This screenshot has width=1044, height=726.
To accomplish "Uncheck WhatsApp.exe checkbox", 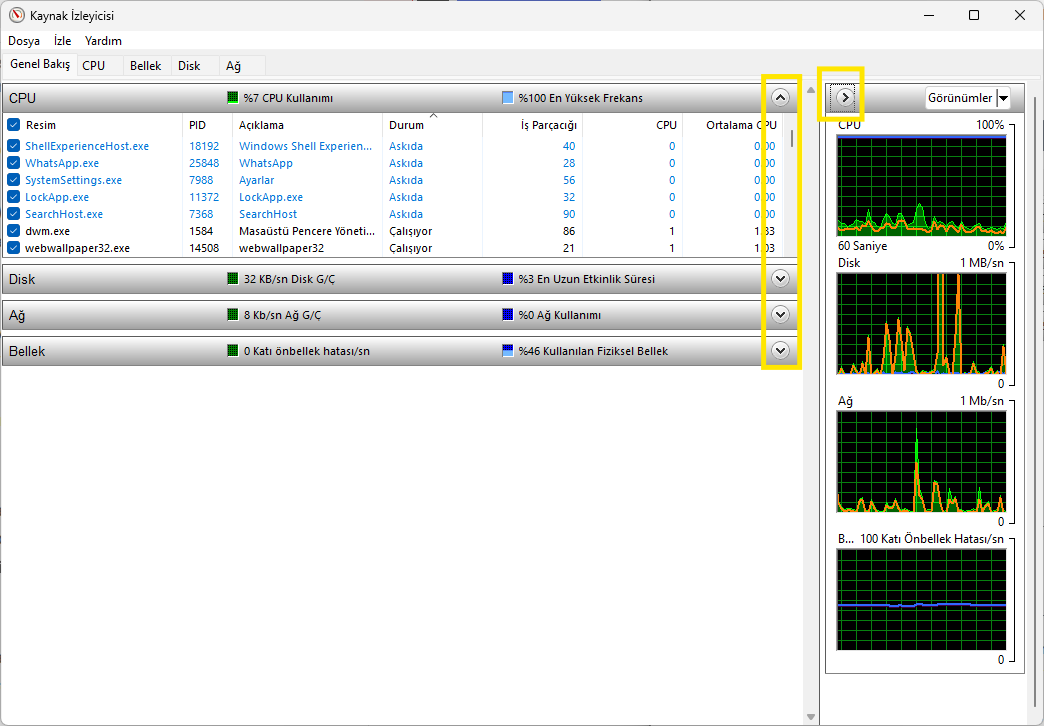I will coord(13,163).
